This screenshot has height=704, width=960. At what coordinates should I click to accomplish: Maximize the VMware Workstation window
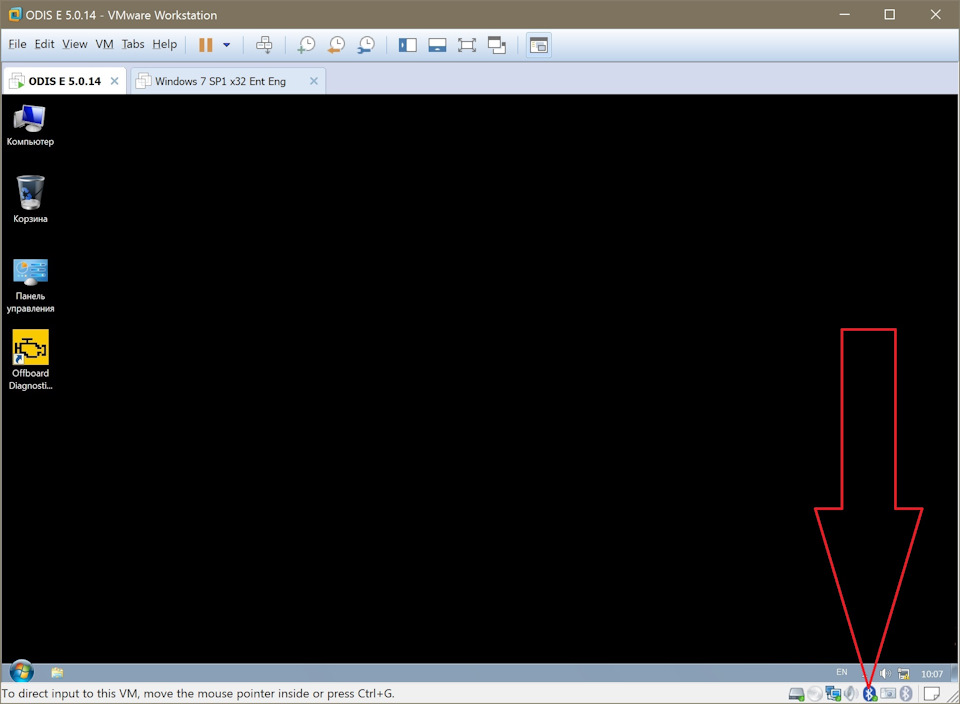[x=890, y=15]
